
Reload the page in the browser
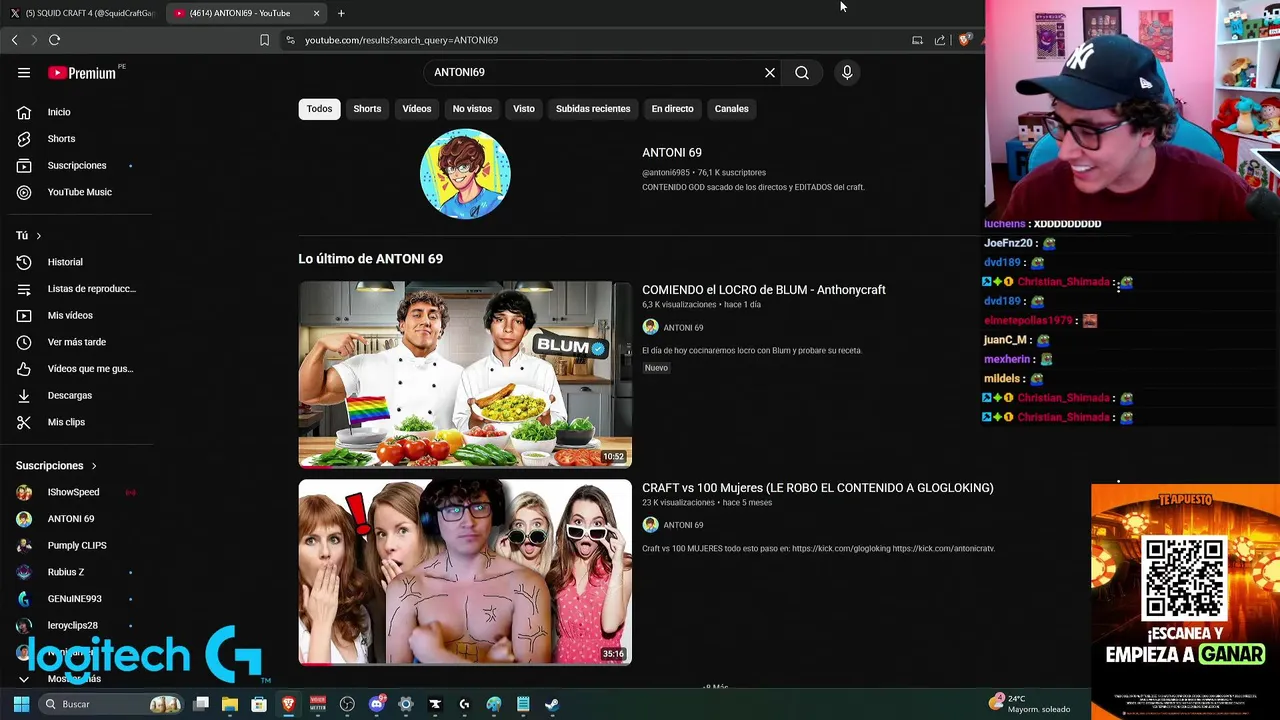pyautogui.click(x=54, y=40)
